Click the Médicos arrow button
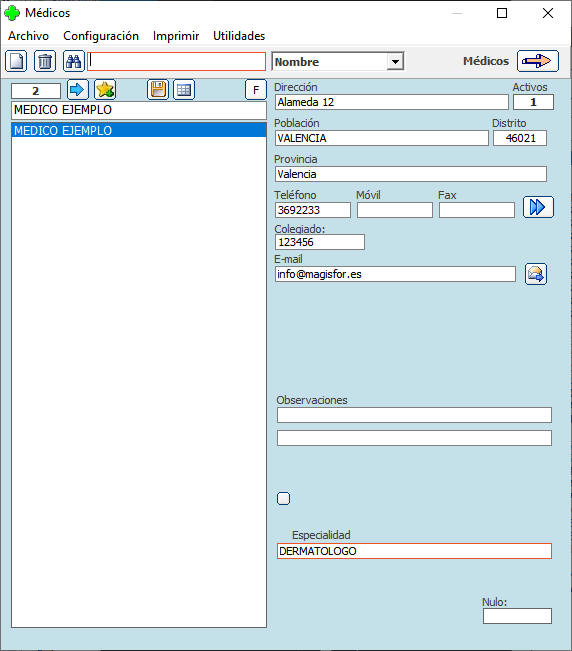The width and height of the screenshot is (572, 651). coord(538,61)
